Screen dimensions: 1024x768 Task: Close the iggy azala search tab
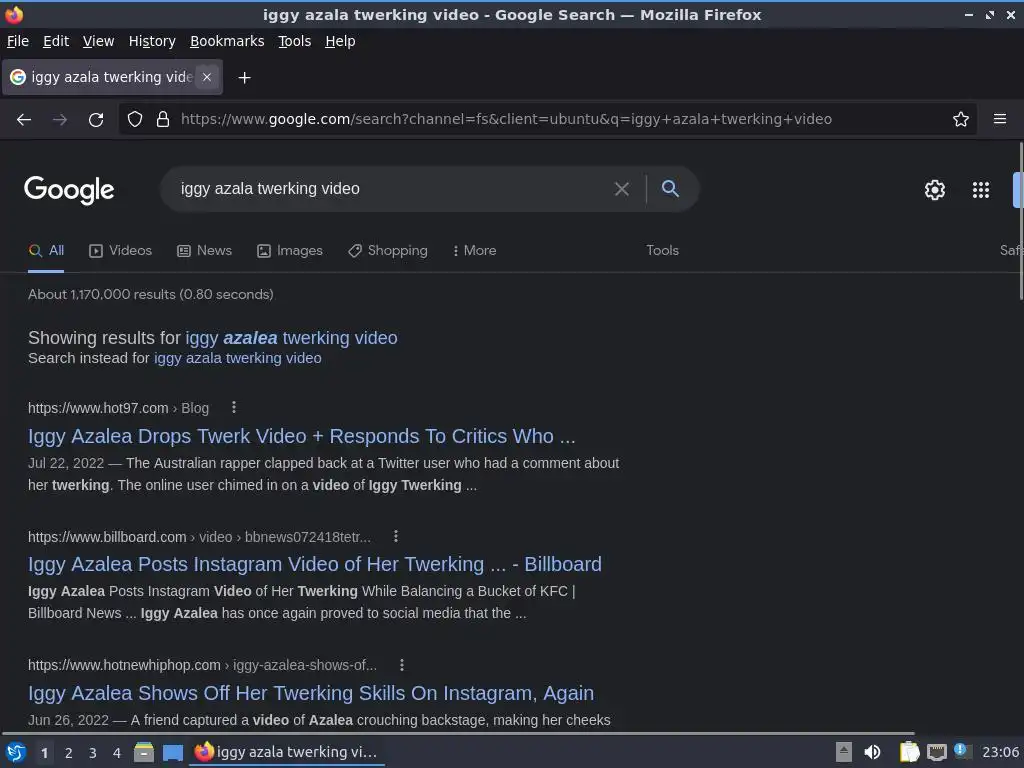click(206, 77)
